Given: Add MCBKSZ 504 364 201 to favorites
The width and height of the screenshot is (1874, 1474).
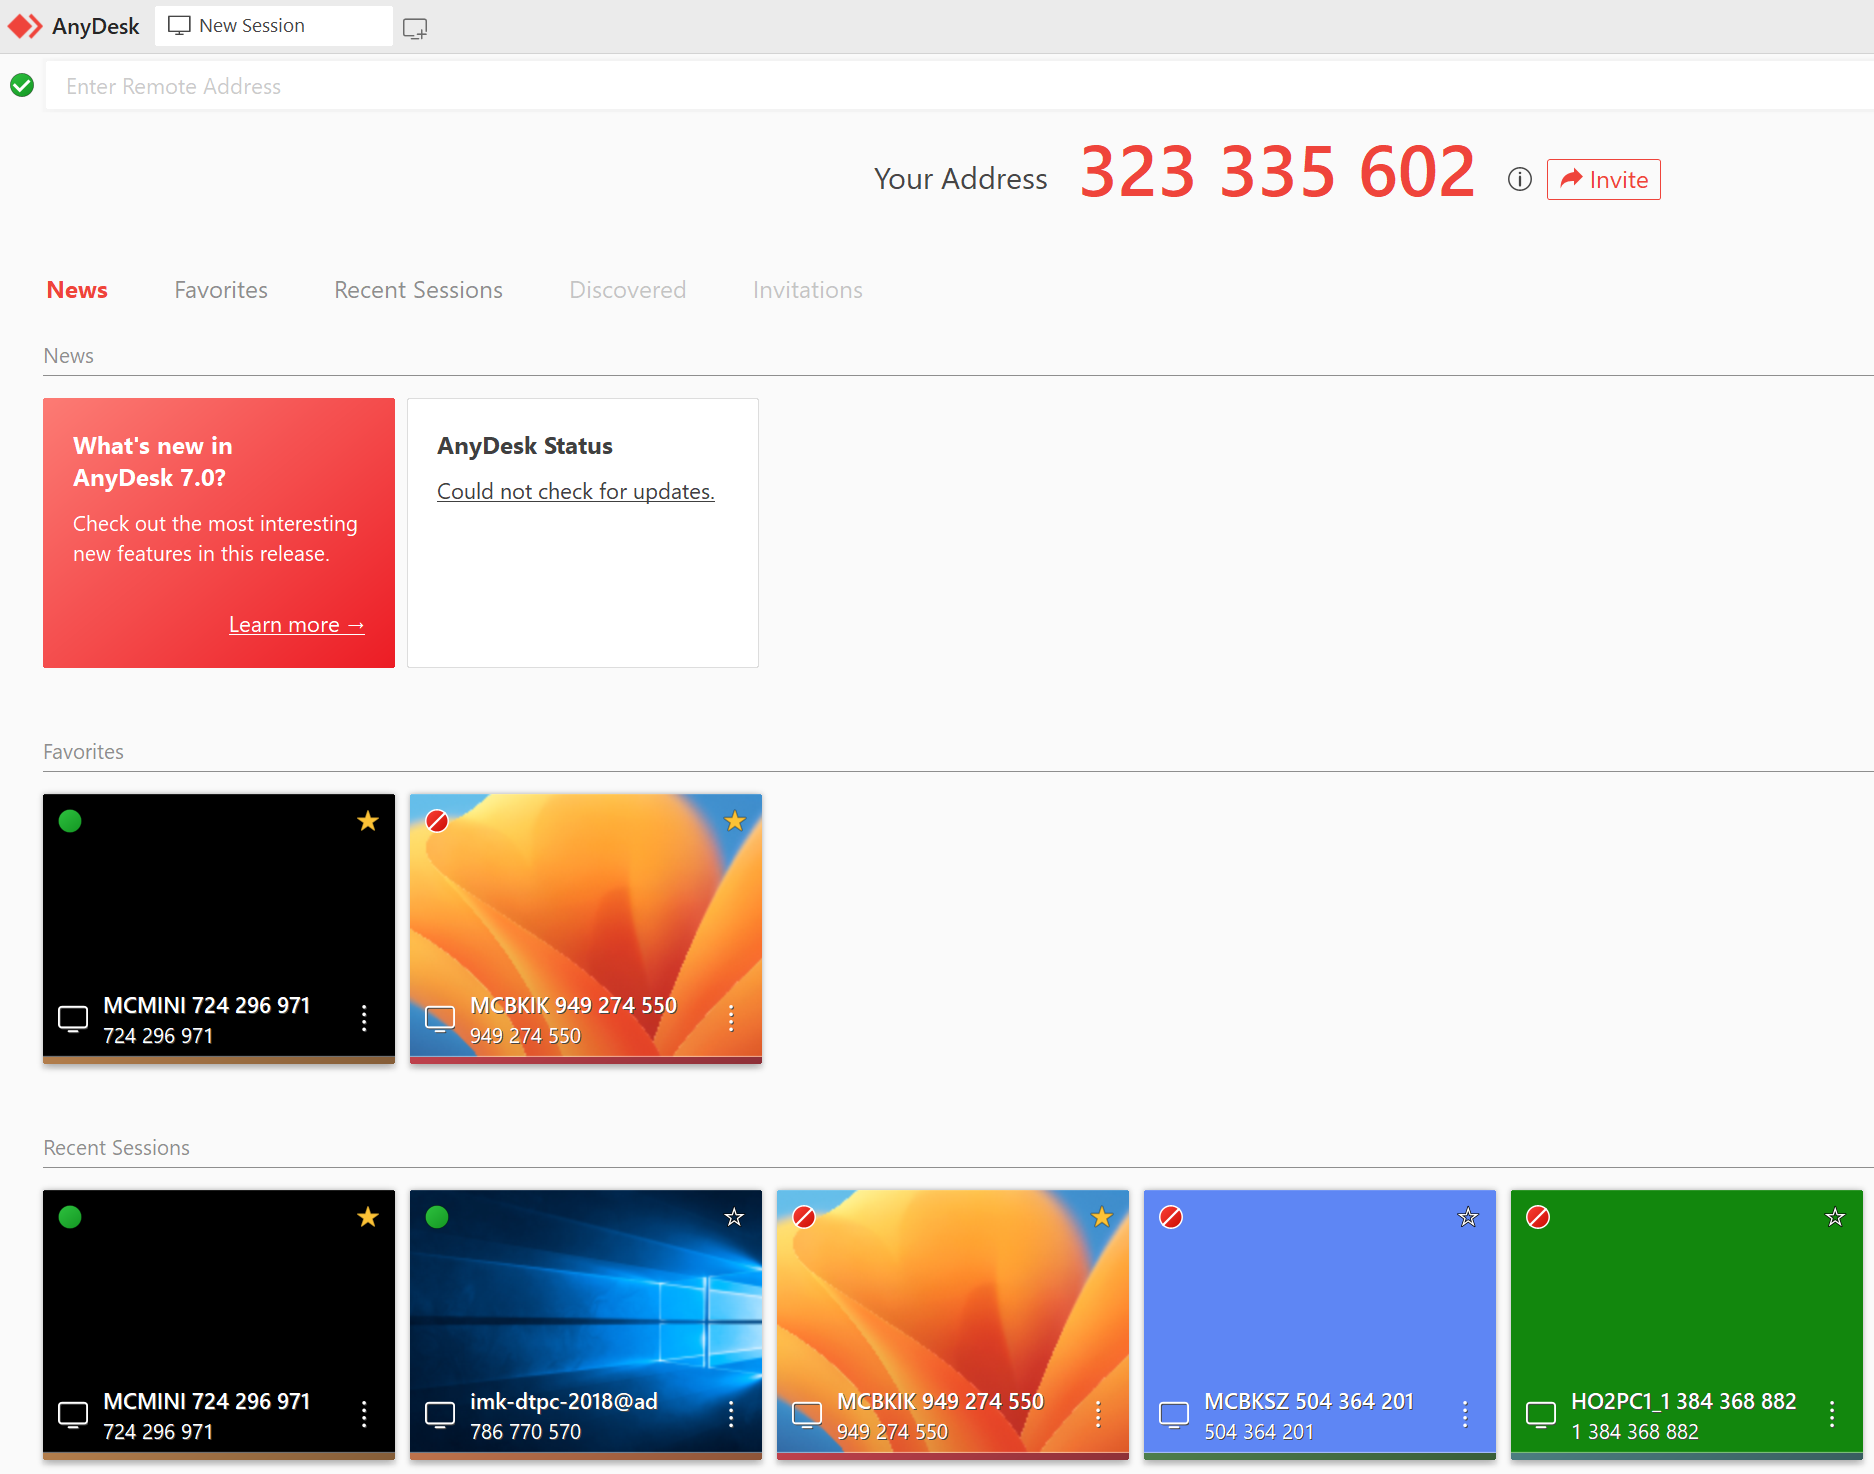Looking at the screenshot, I should point(1468,1217).
